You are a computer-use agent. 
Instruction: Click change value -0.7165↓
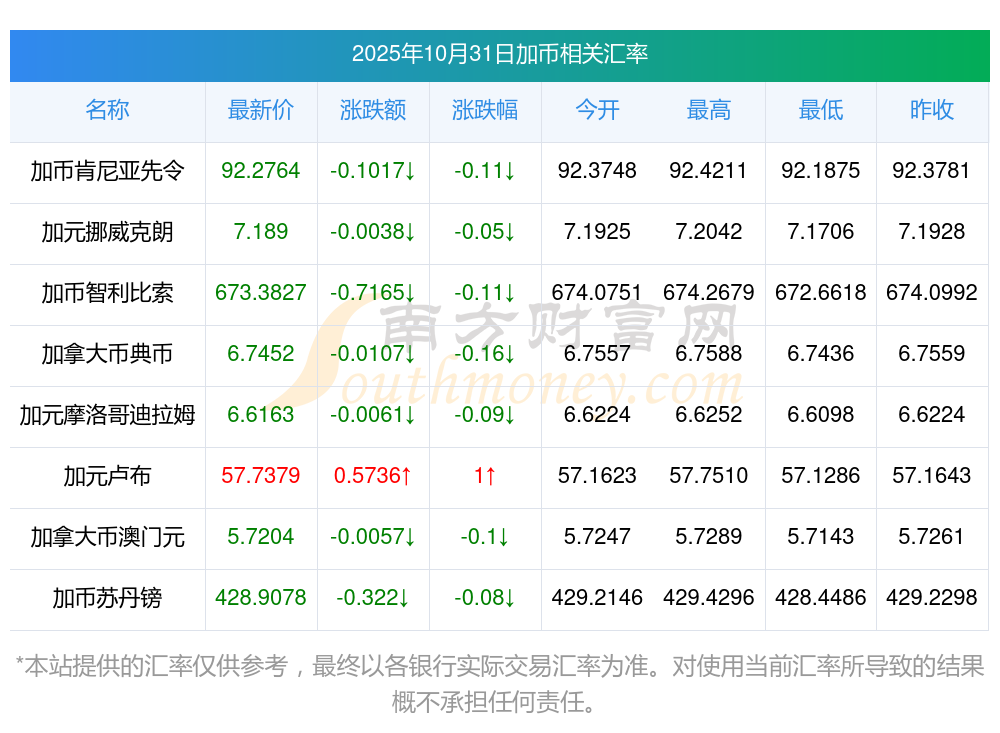pyautogui.click(x=372, y=292)
